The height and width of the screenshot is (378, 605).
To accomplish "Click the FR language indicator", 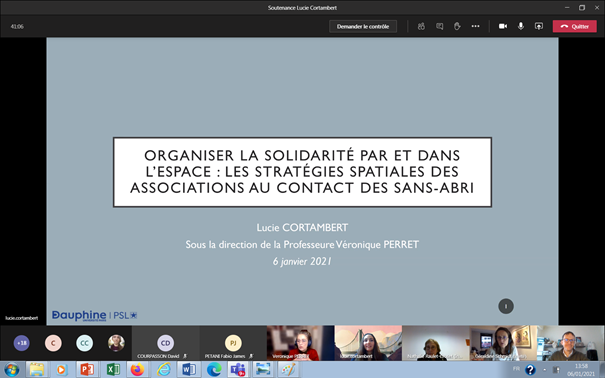I will coord(516,369).
